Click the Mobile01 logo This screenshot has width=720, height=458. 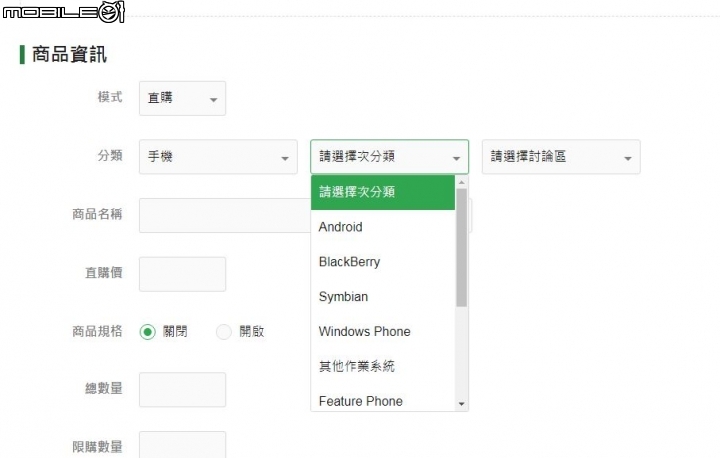coord(62,12)
